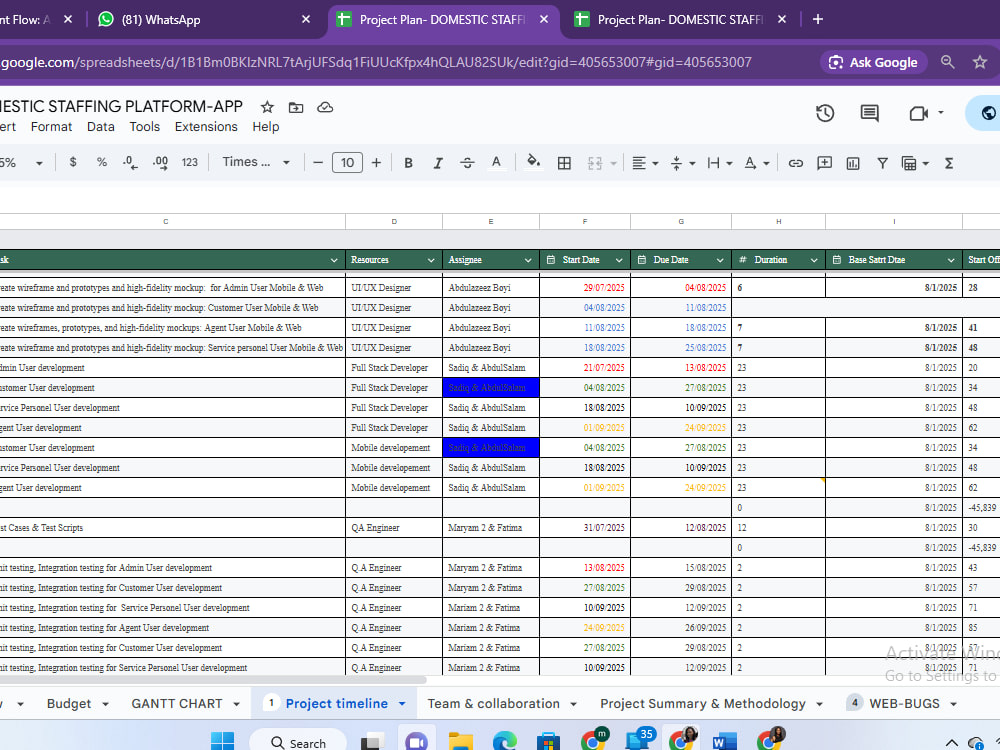Insert a link using toolbar icon
The height and width of the screenshot is (750, 1000).
(x=795, y=163)
